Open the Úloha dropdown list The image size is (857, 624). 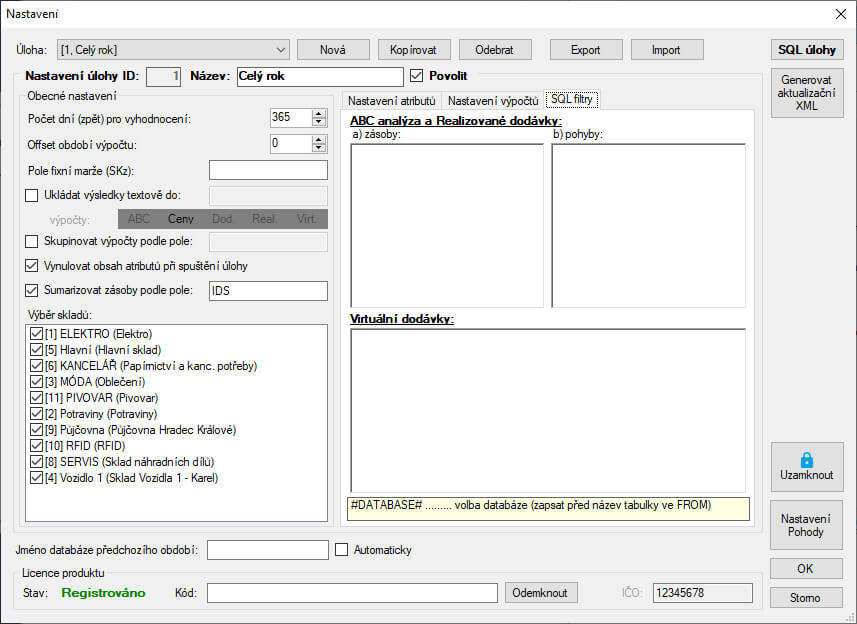click(280, 49)
